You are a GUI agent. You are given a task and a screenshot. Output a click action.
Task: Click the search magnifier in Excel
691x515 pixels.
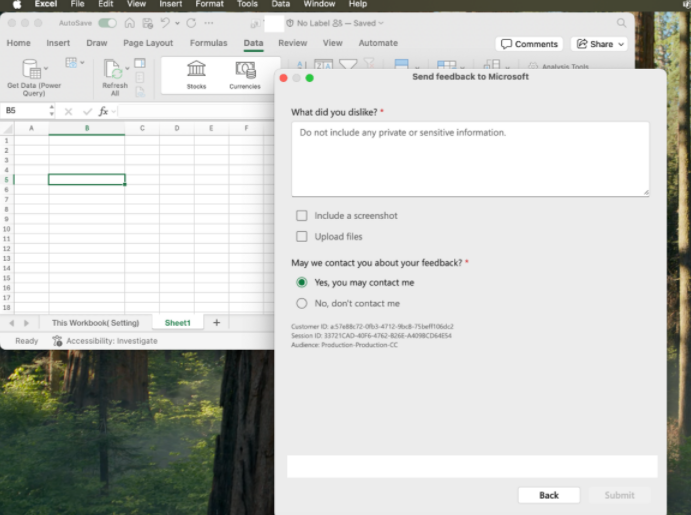tap(621, 23)
